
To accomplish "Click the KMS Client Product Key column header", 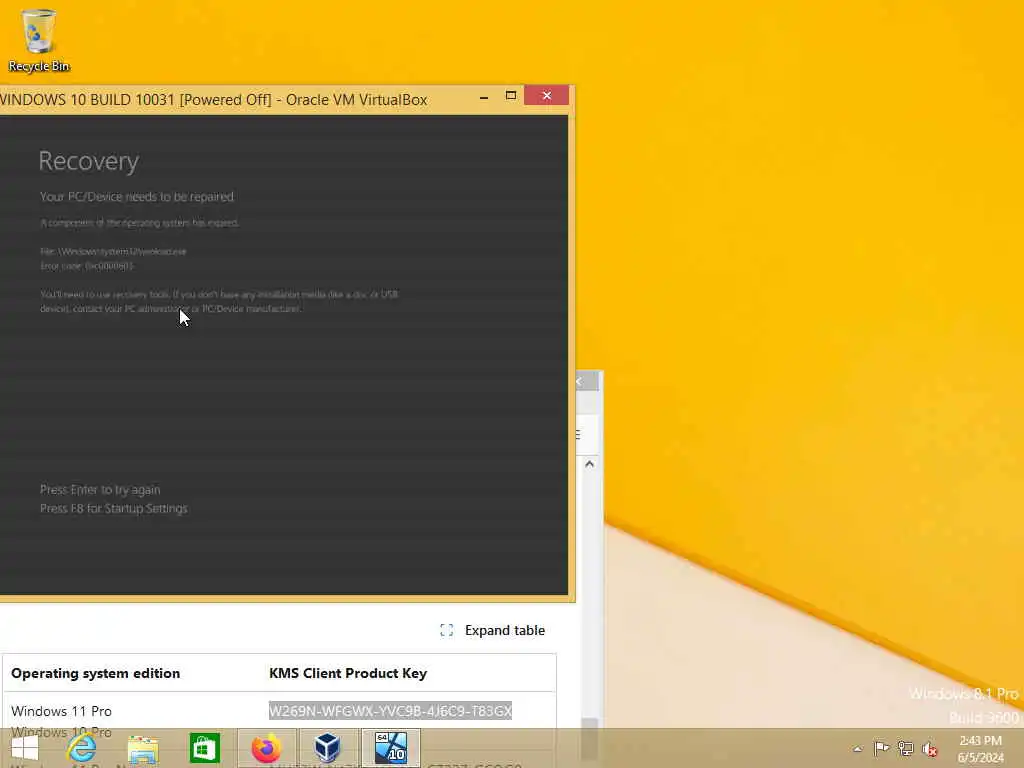I will [x=347, y=673].
